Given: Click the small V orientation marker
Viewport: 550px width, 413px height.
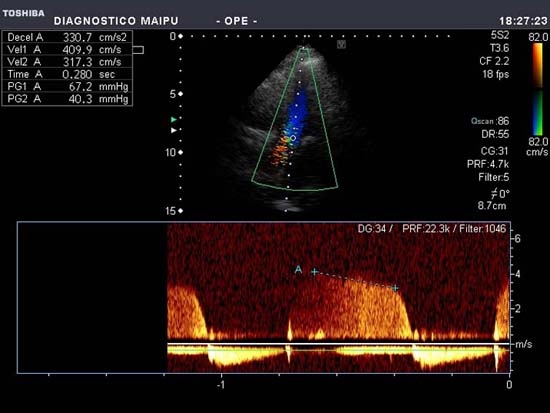Looking at the screenshot, I should point(341,44).
